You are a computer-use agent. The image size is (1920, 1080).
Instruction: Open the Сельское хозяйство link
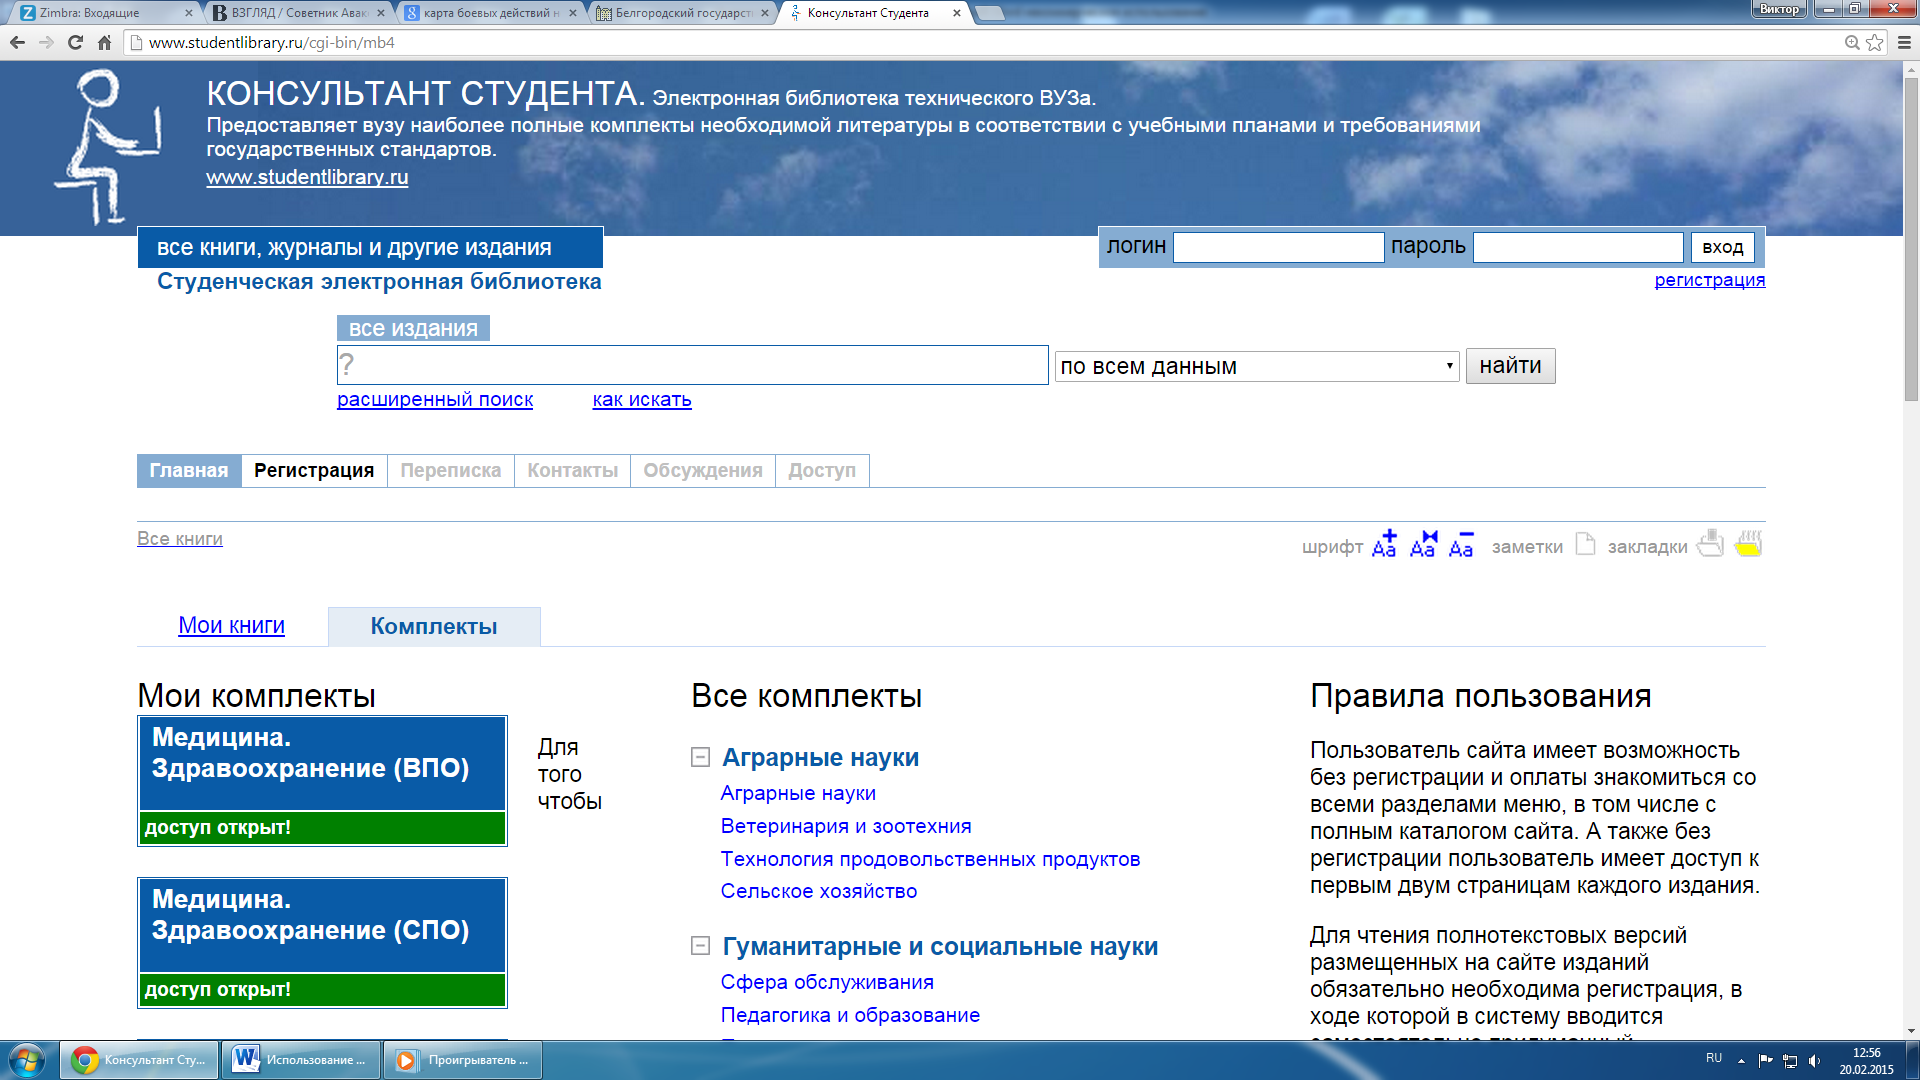click(x=818, y=891)
